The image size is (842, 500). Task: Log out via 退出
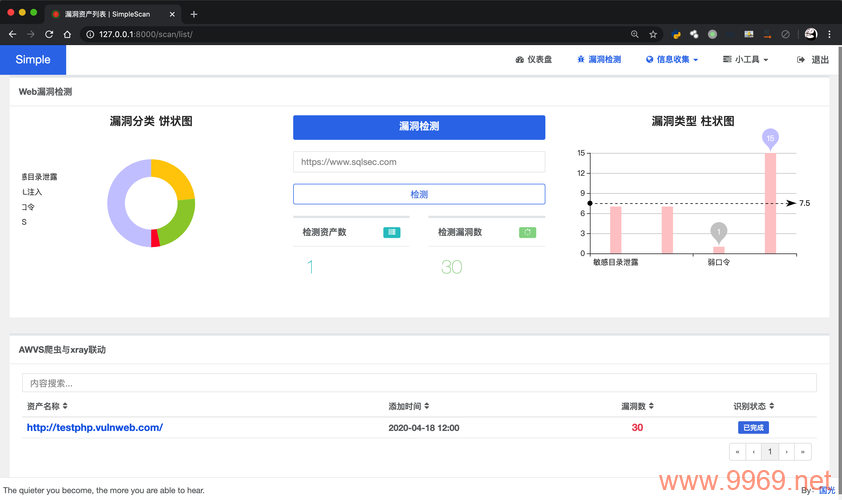[813, 60]
